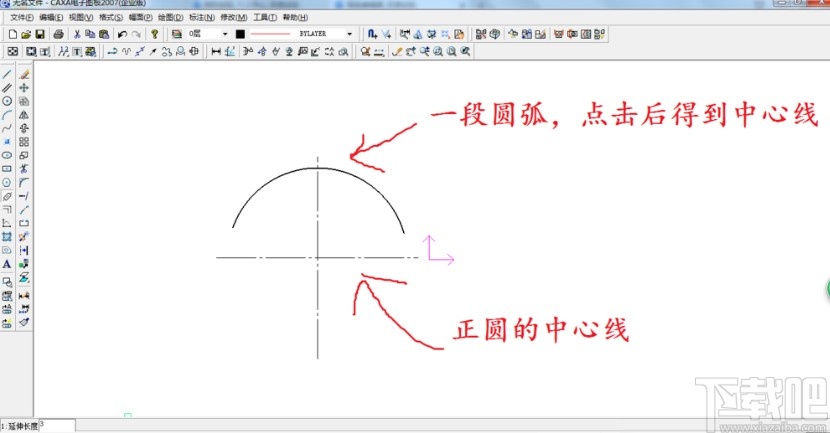Image resolution: width=830 pixels, height=433 pixels.
Task: Open the 0层 layer dropdown
Action: pyautogui.click(x=225, y=34)
